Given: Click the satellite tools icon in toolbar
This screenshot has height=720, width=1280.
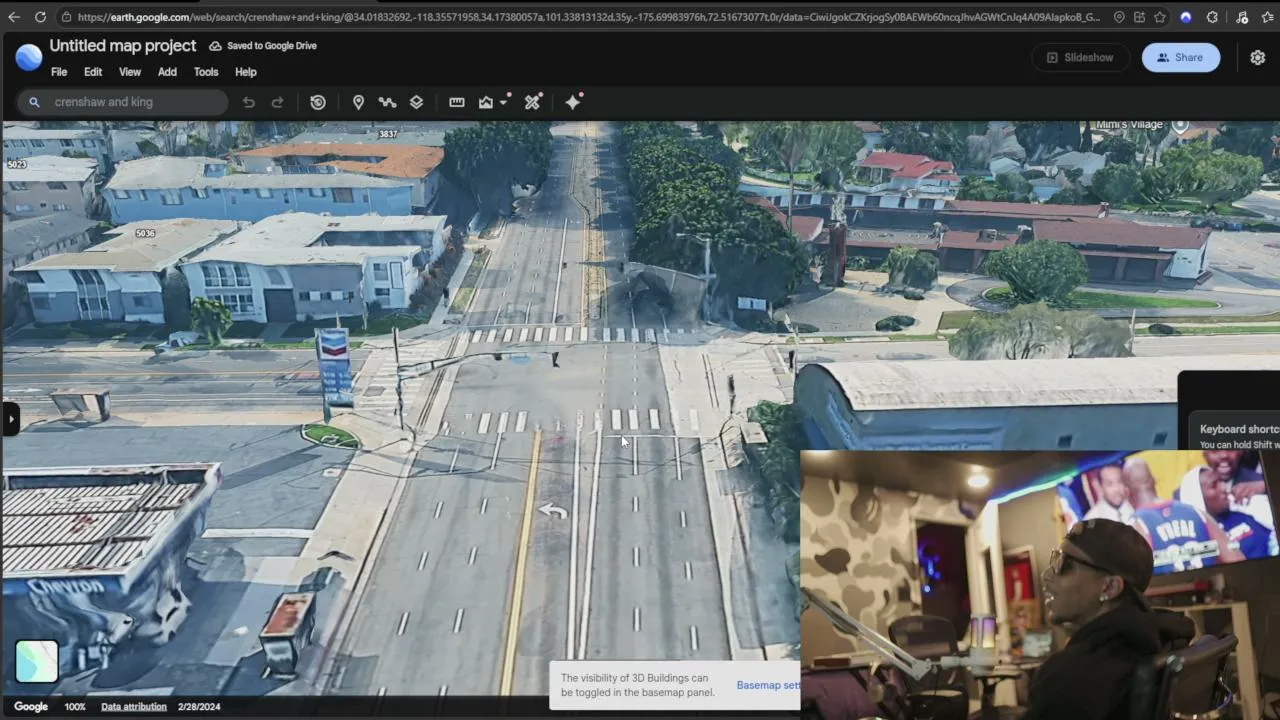Looking at the screenshot, I should 532,102.
